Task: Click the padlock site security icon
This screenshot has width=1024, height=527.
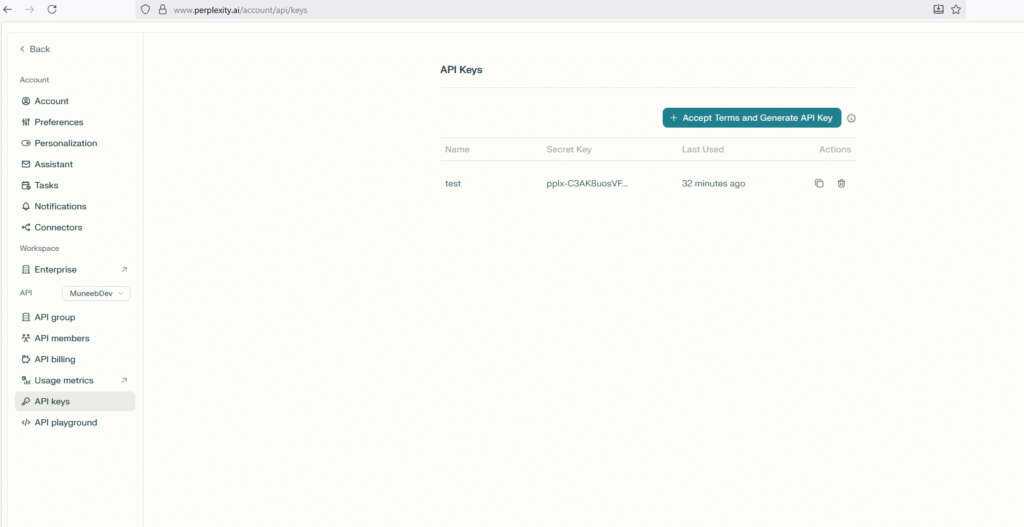Action: [x=162, y=9]
